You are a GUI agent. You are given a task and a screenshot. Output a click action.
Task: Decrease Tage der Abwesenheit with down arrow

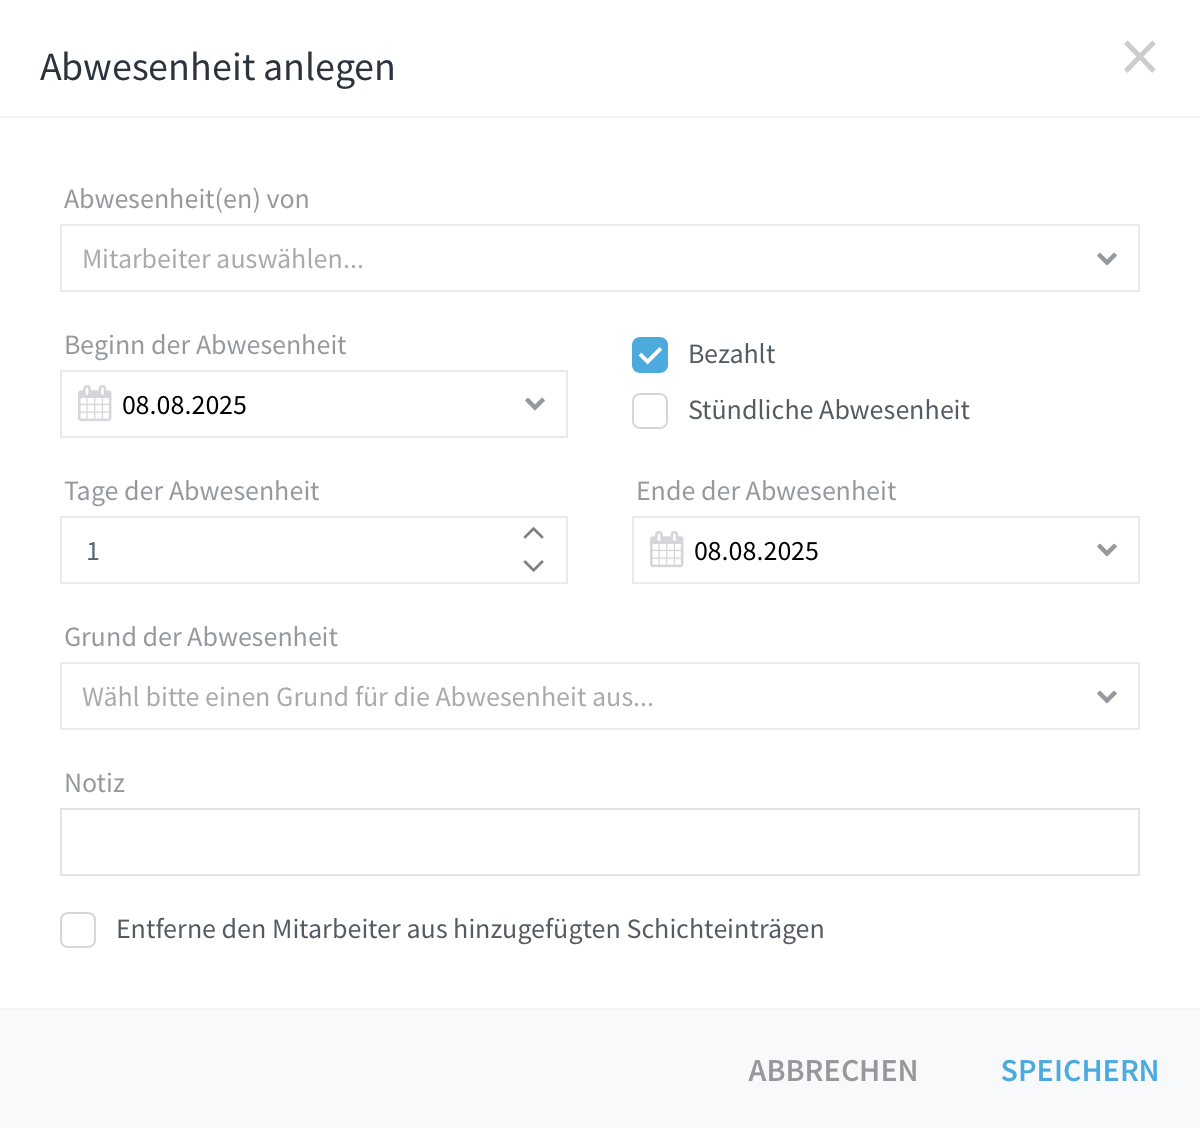coord(534,565)
